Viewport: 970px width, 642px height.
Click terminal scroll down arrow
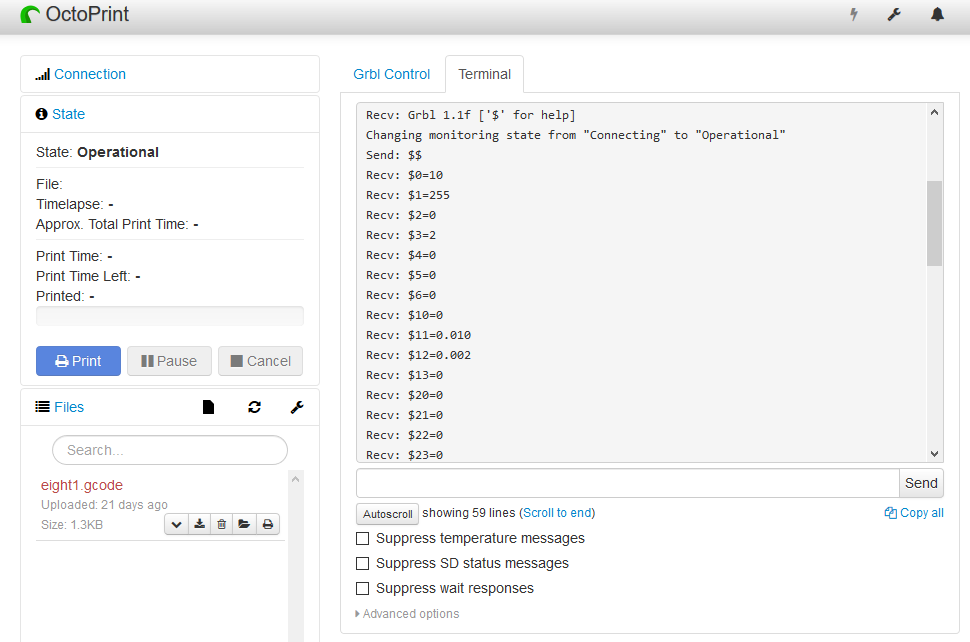pos(934,453)
